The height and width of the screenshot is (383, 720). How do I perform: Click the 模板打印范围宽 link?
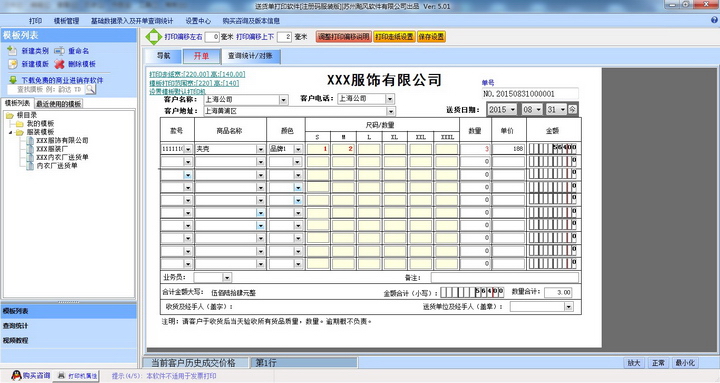tap(194, 83)
